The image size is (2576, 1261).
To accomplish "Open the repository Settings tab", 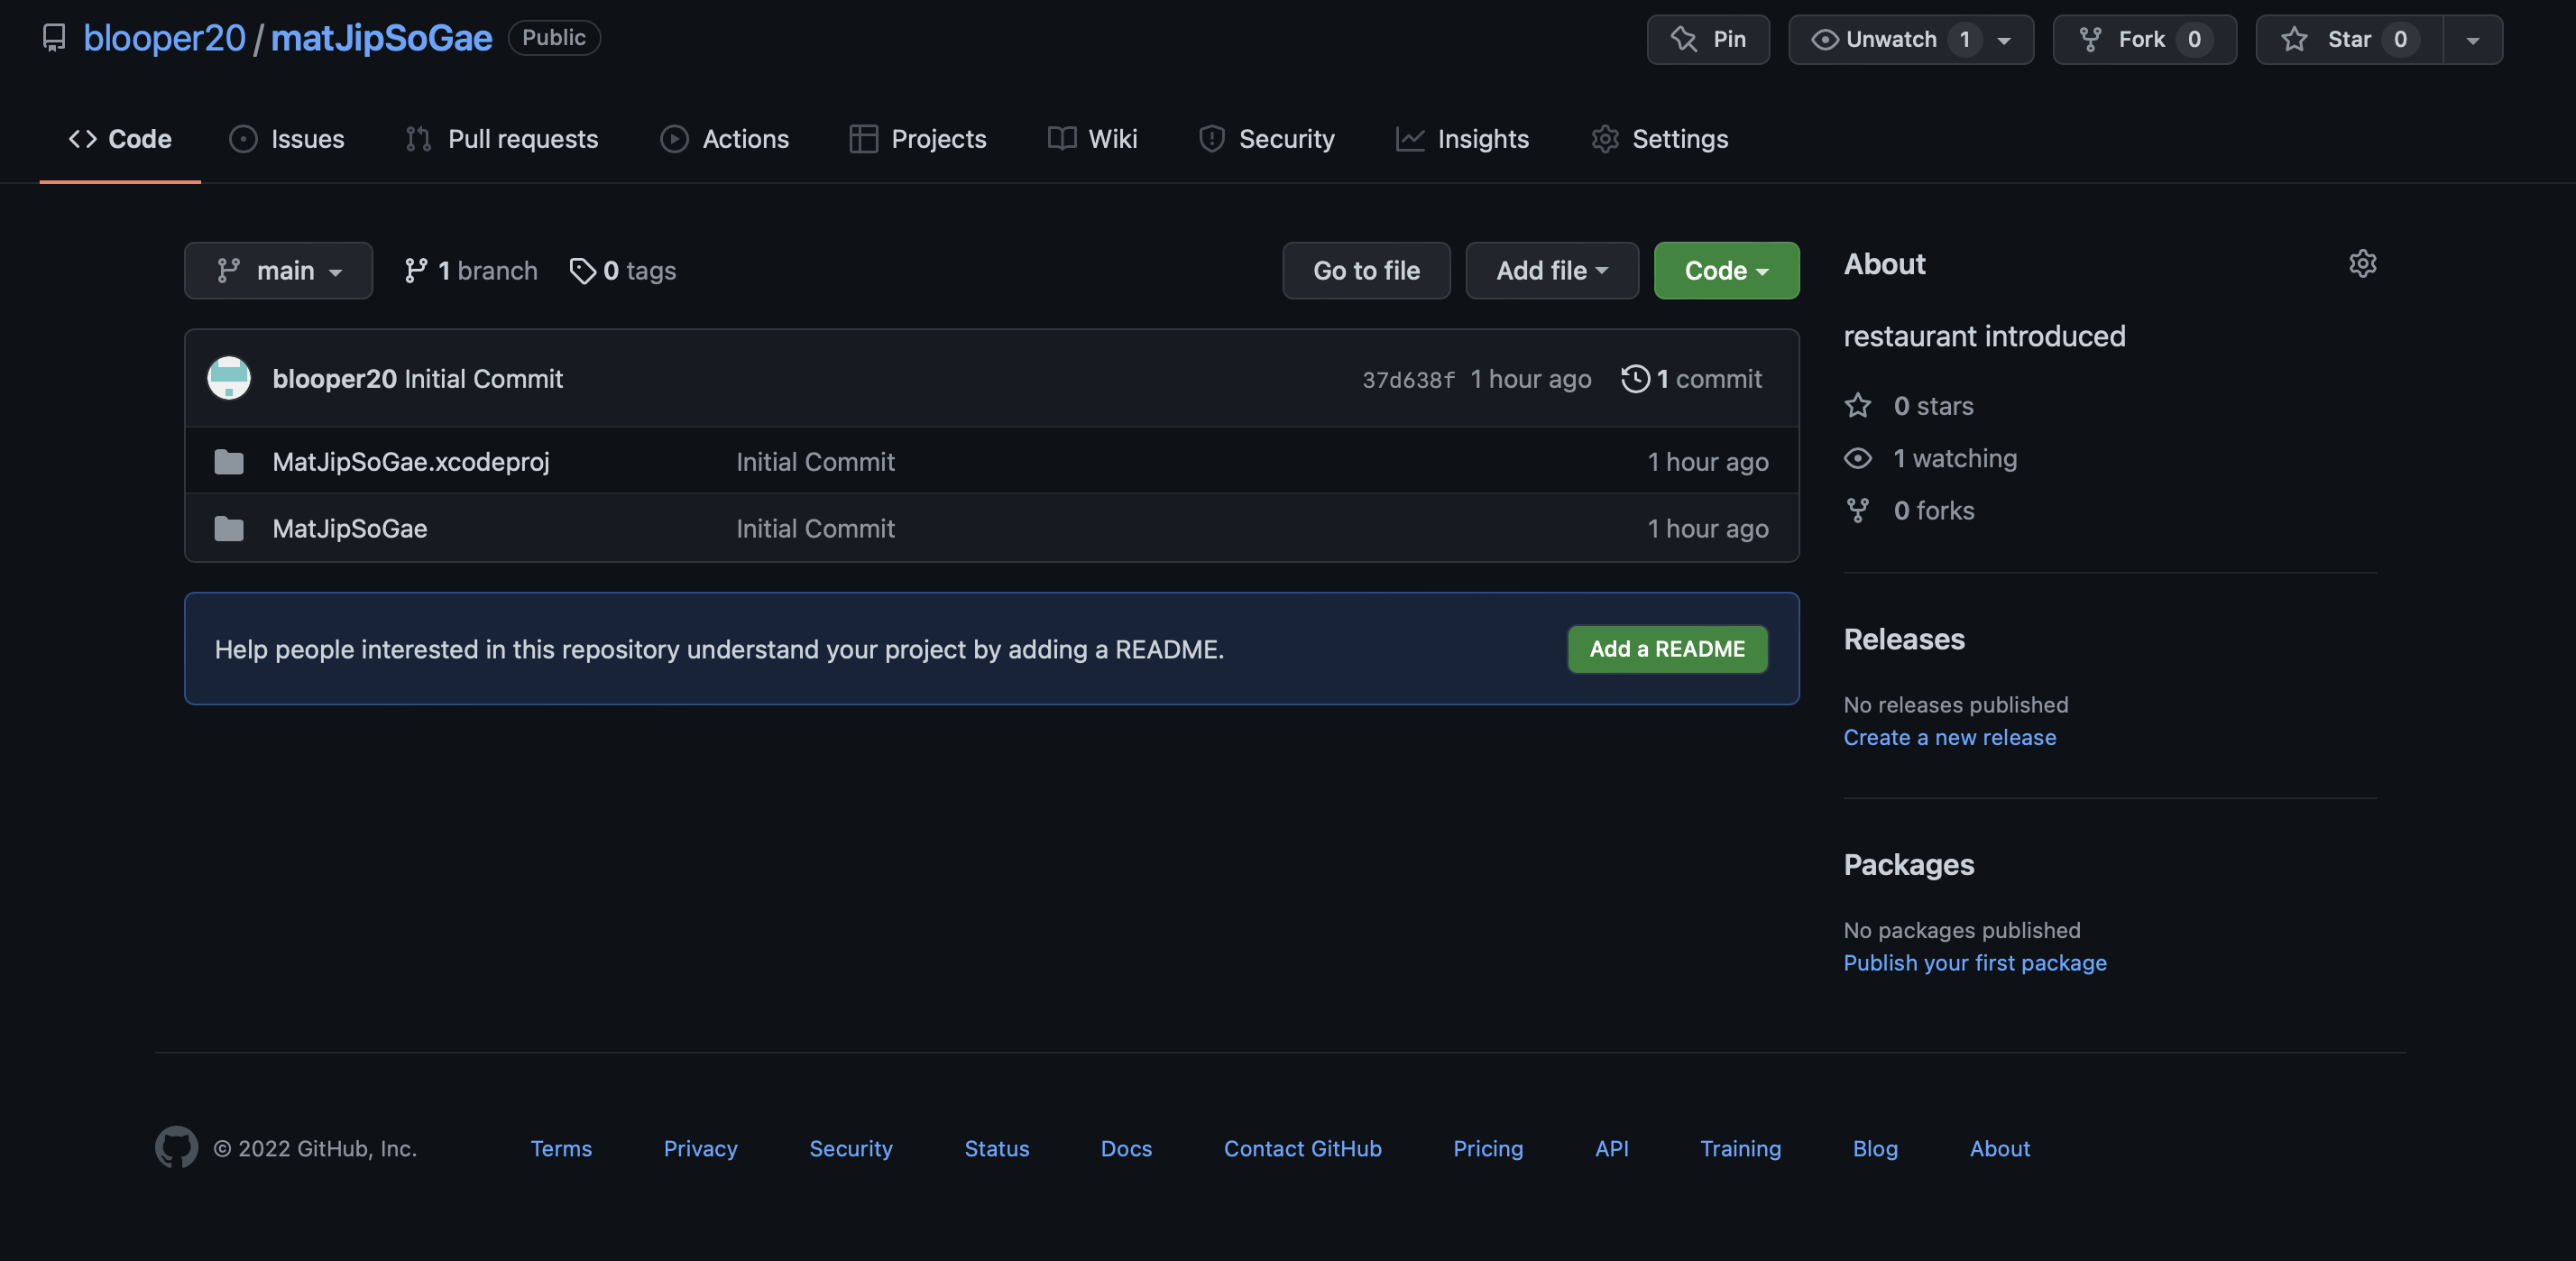I will pyautogui.click(x=1660, y=139).
